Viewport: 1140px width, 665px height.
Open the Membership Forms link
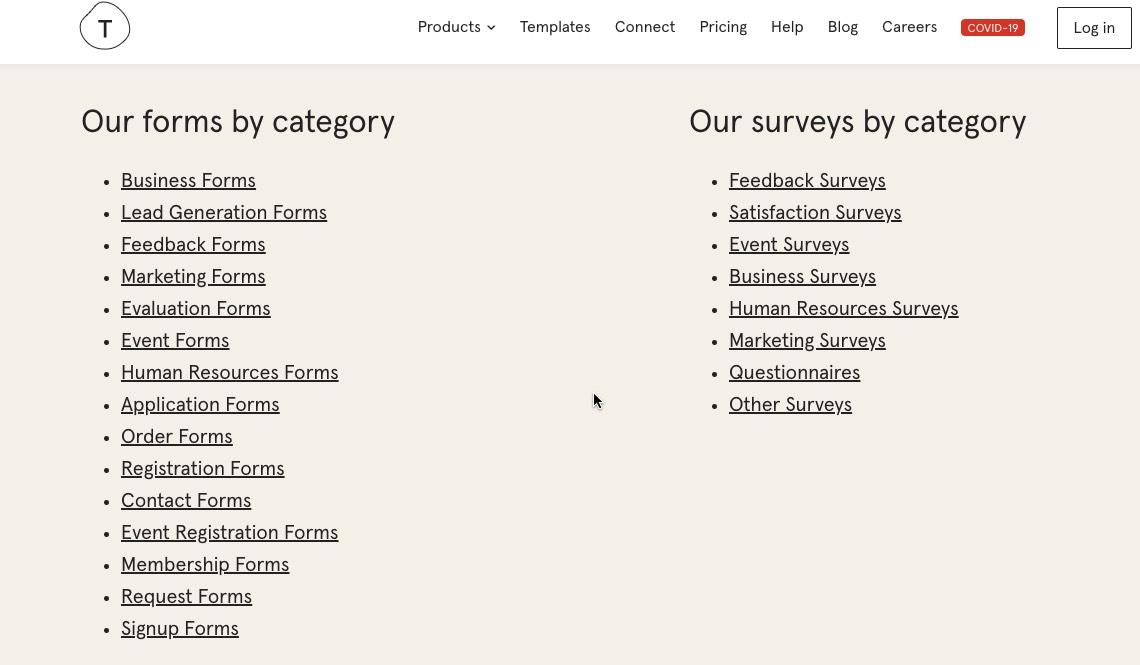click(x=205, y=565)
